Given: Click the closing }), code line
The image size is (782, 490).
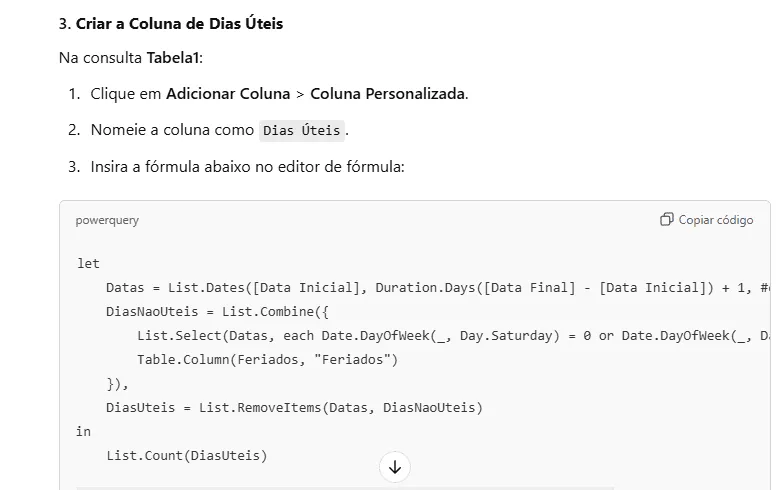Looking at the screenshot, I should (x=117, y=383).
